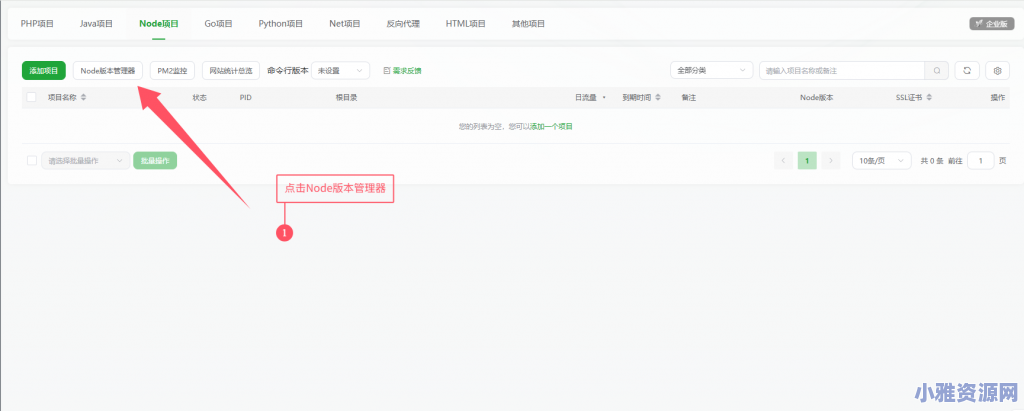Open the Net项目 tab
Viewport: 1024px width, 411px height.
click(x=345, y=24)
